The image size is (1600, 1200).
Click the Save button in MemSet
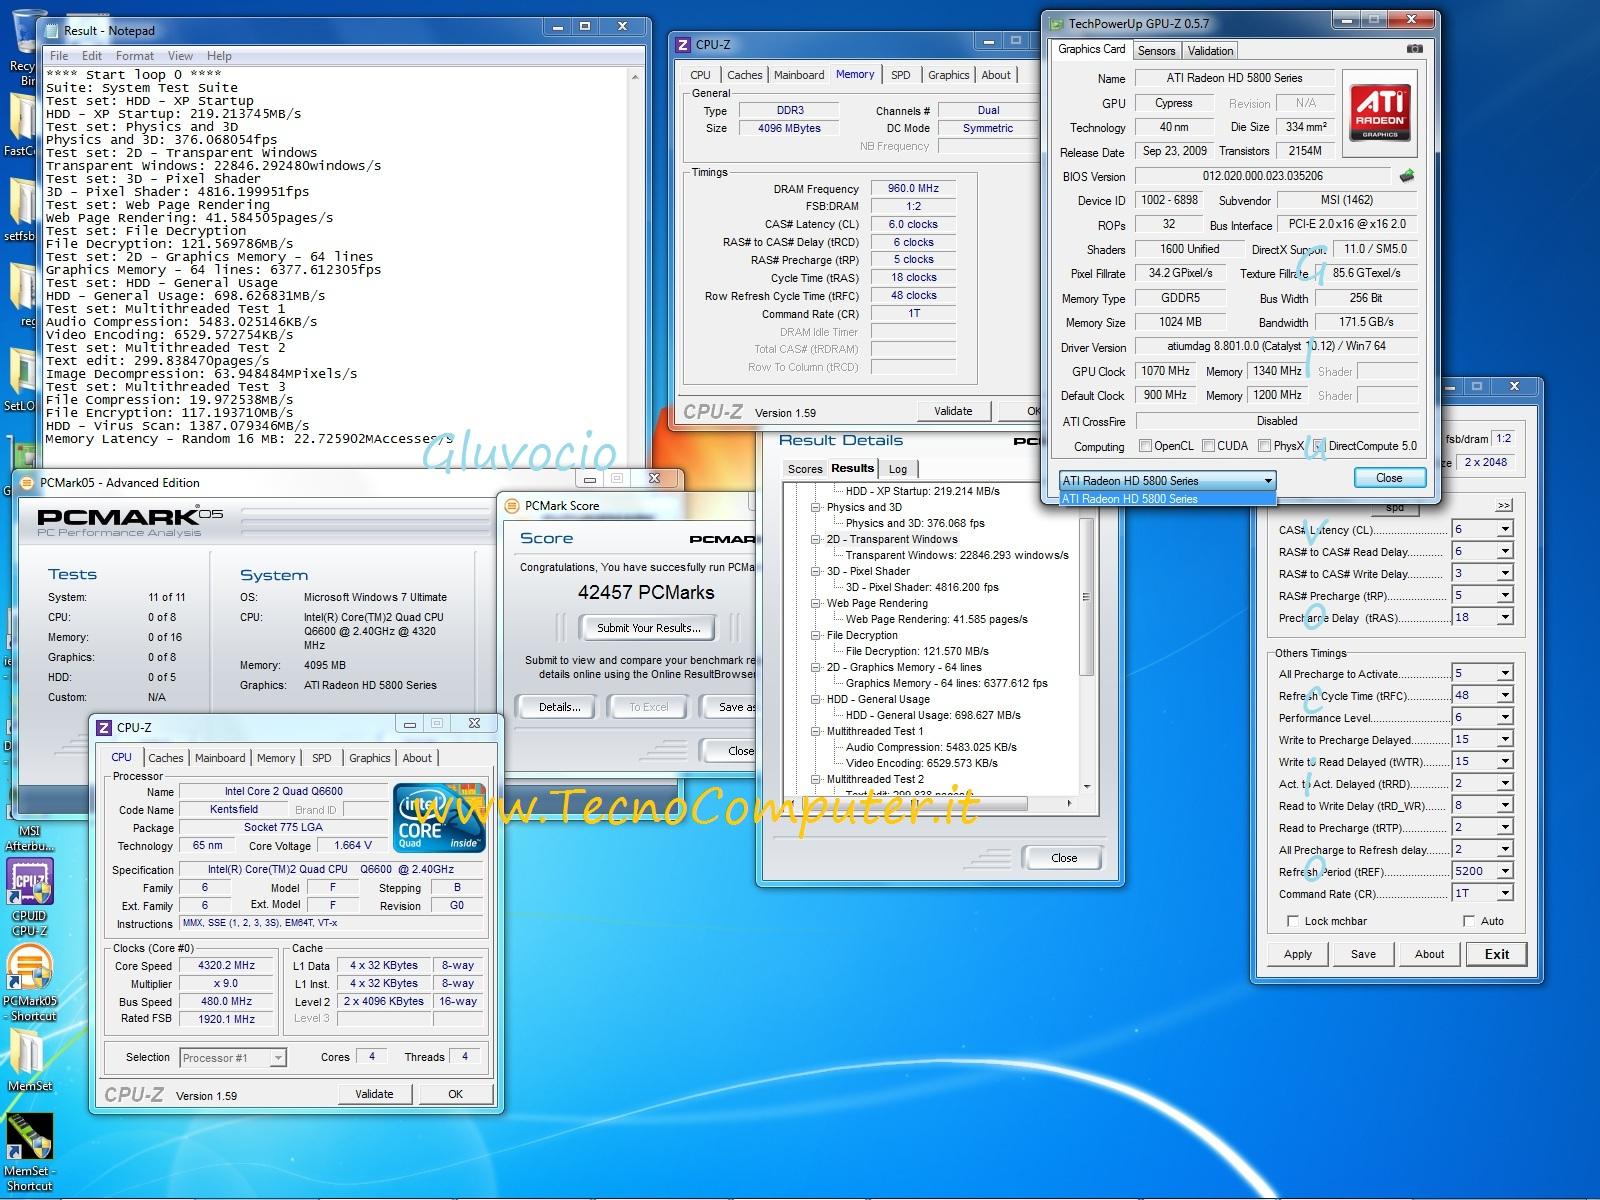1363,954
